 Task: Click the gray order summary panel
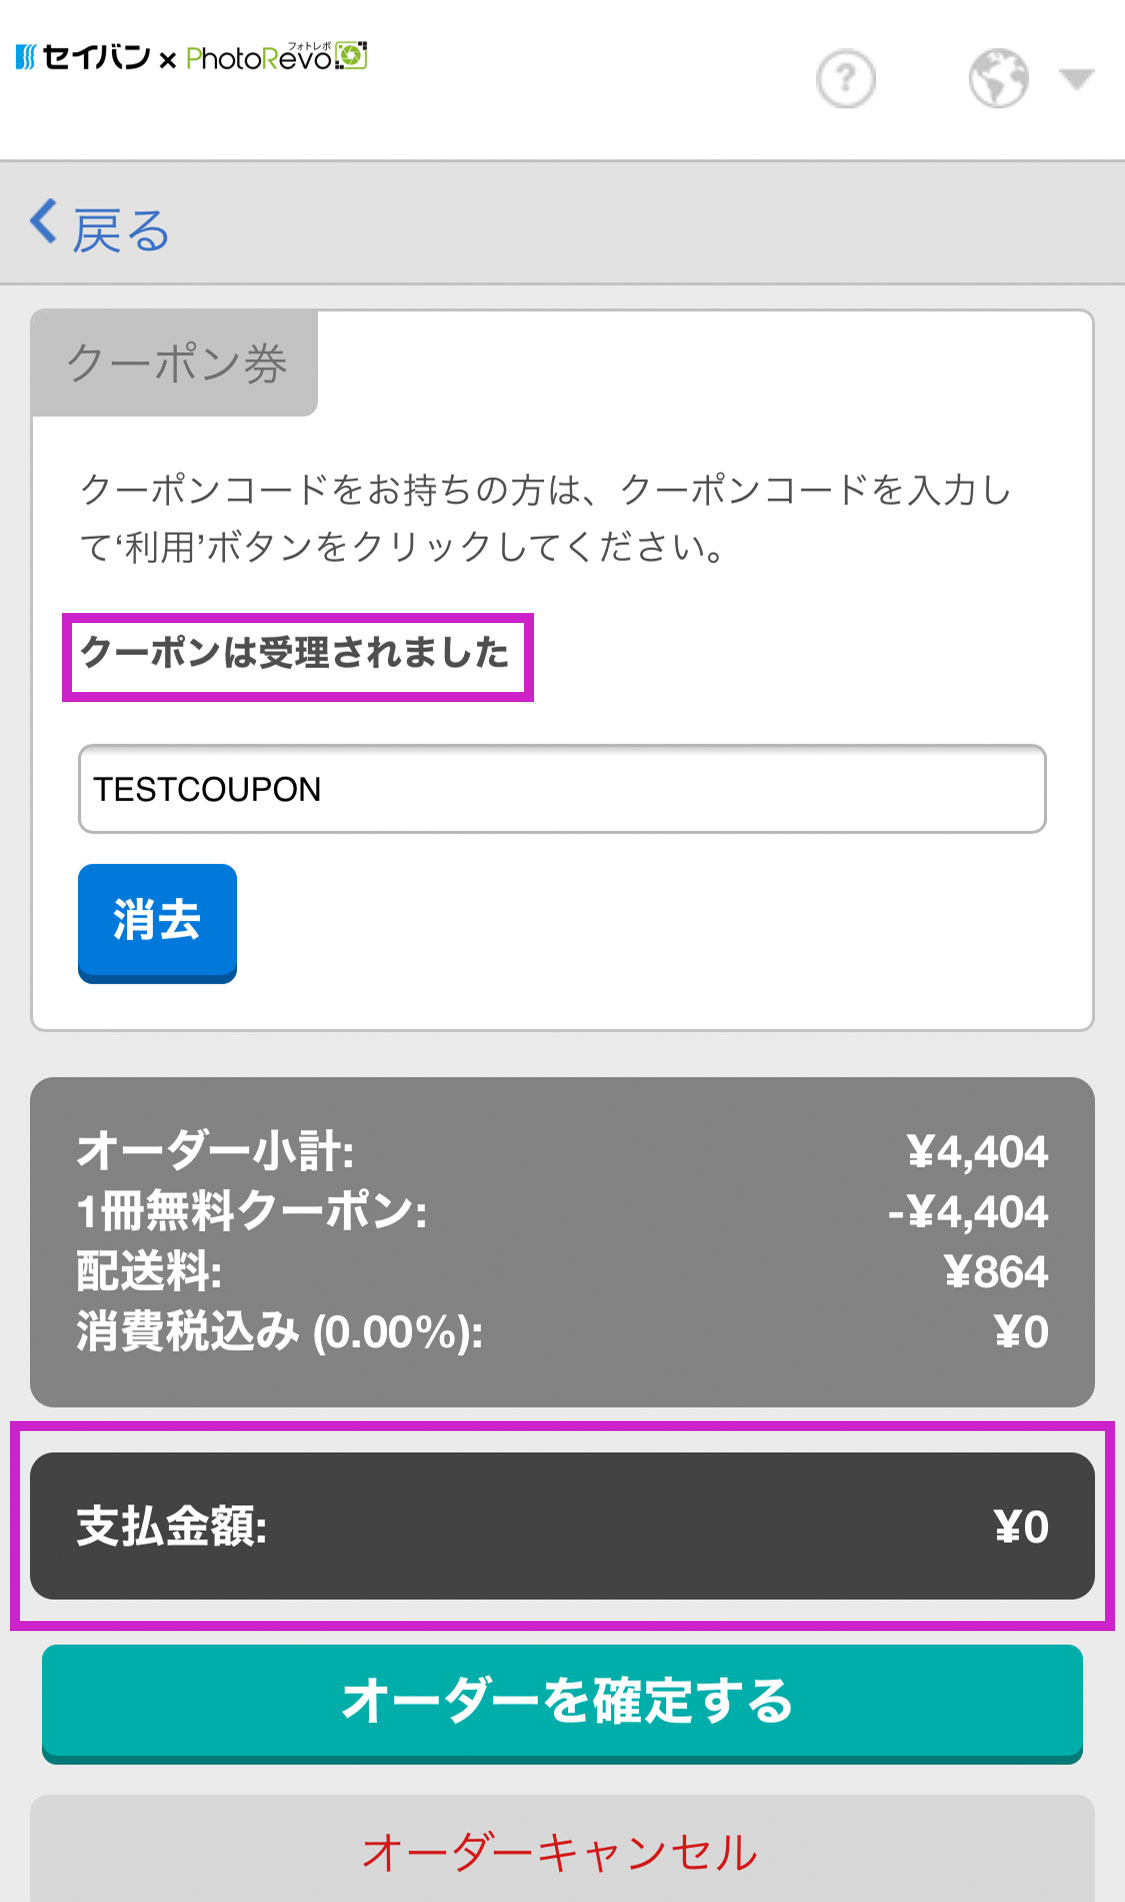[x=562, y=1242]
